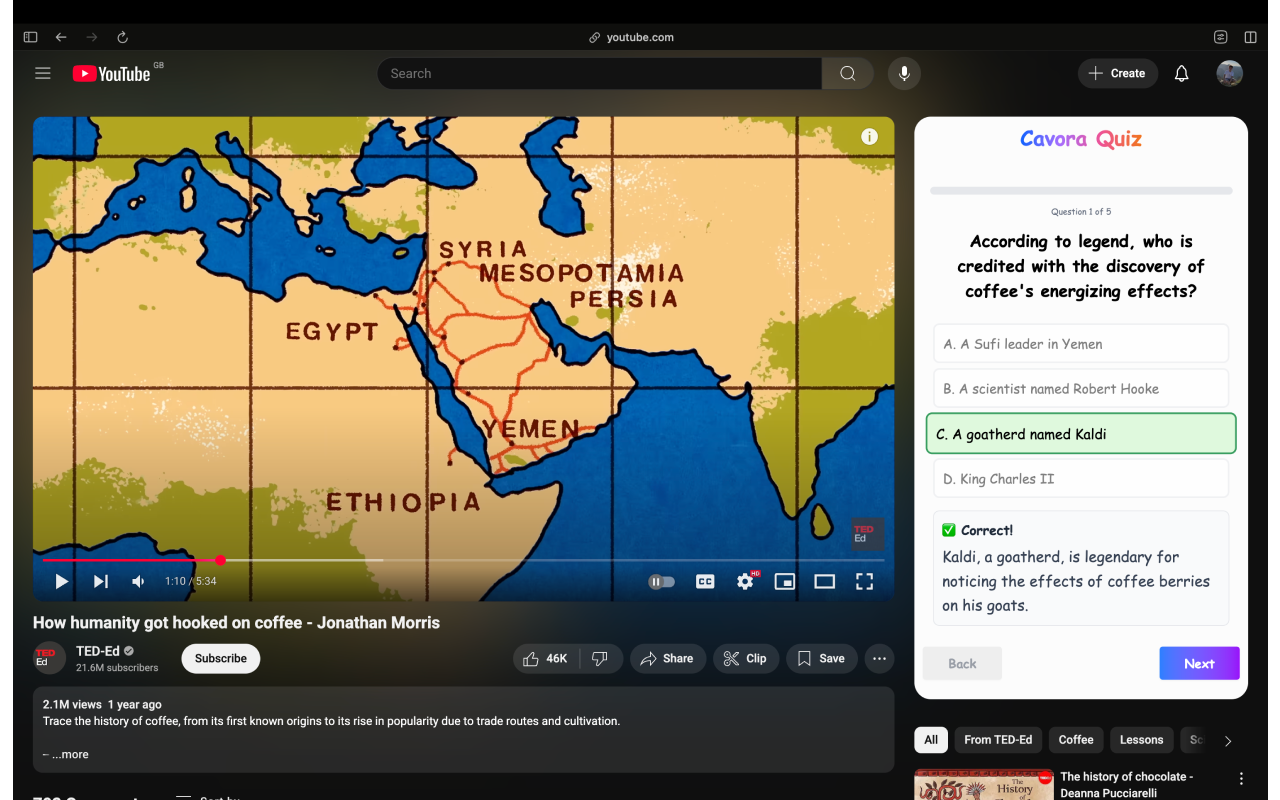The width and height of the screenshot is (1280, 800).
Task: Open the notifications bell
Action: [1181, 73]
